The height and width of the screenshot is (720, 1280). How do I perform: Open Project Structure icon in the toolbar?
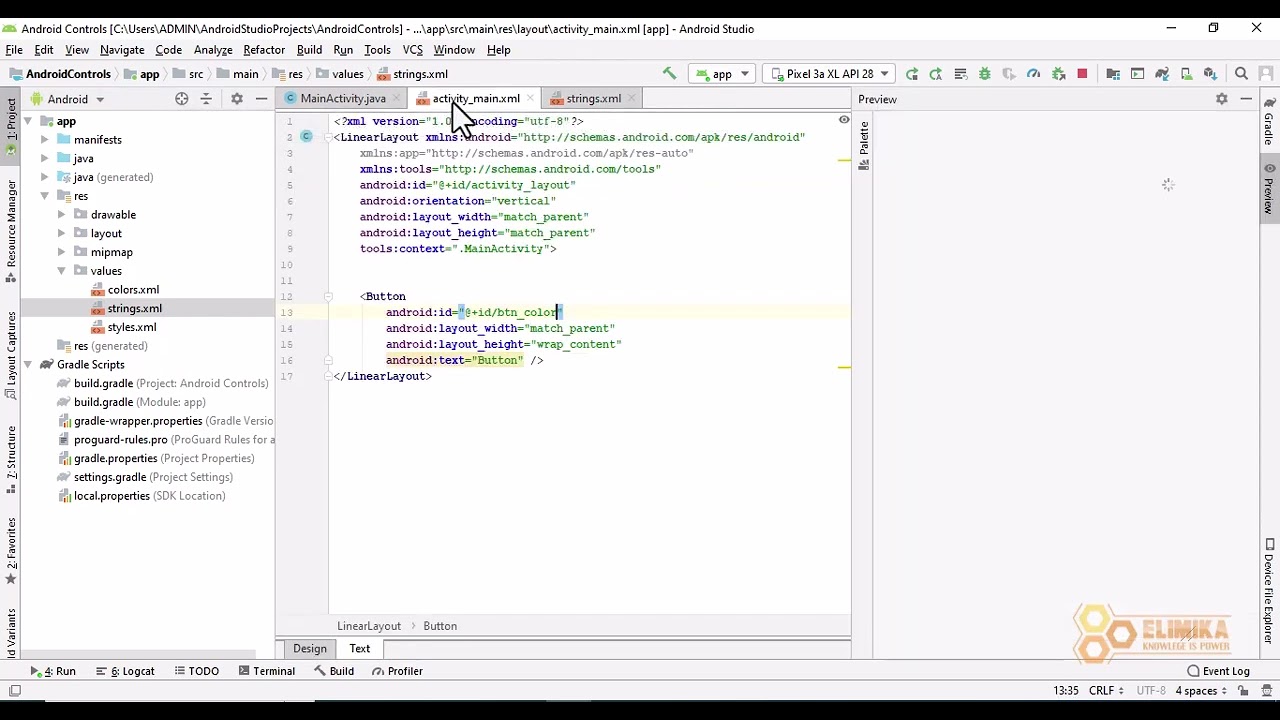(1113, 73)
